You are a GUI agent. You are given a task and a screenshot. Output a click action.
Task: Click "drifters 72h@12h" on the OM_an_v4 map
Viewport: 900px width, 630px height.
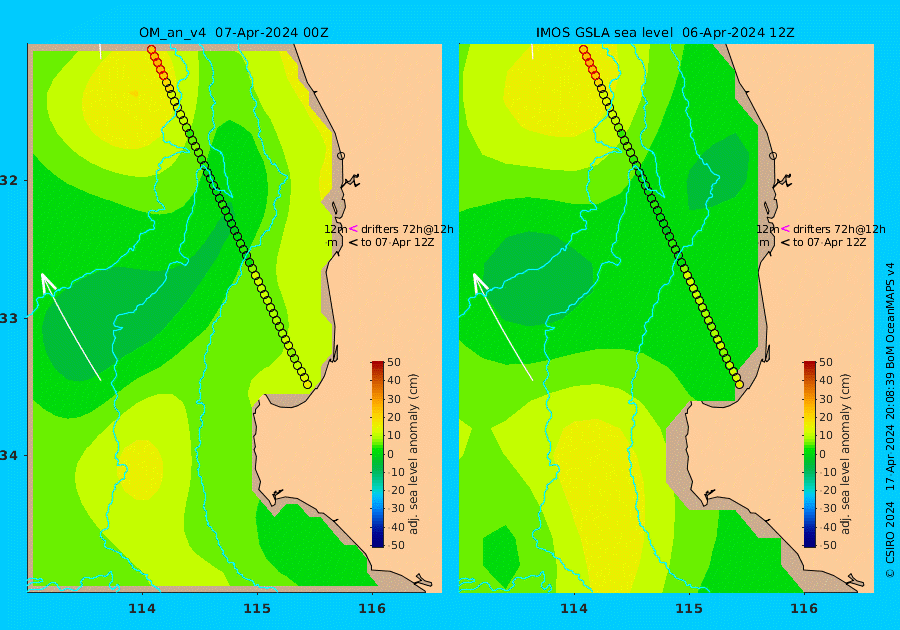pos(407,229)
